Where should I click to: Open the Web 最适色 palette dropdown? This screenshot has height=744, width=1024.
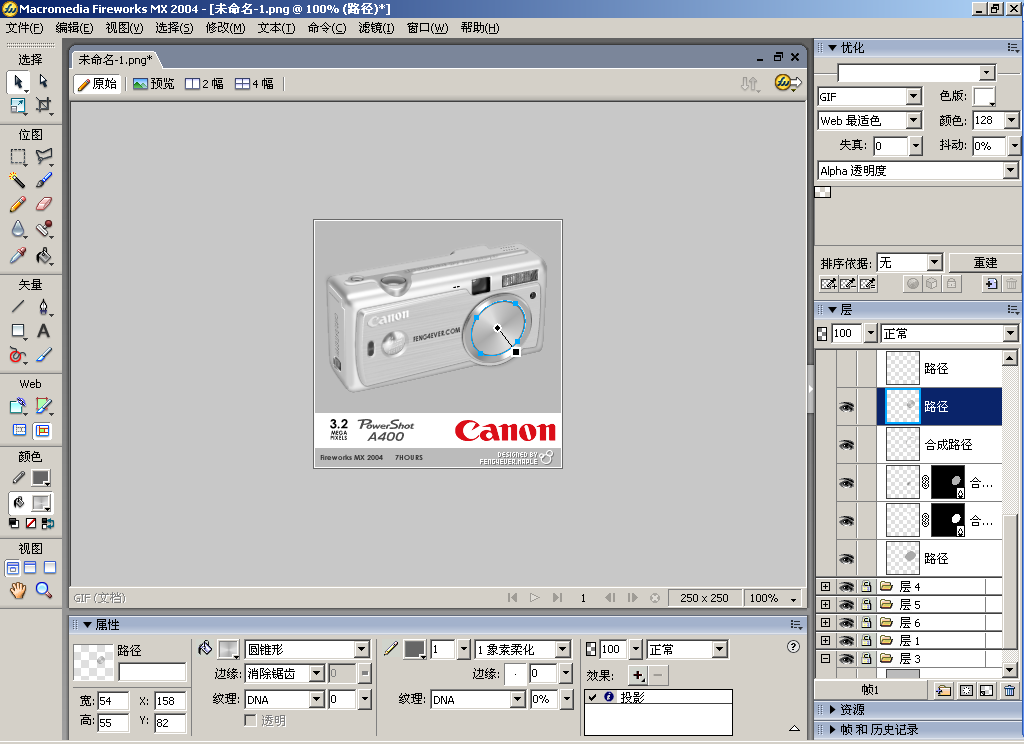coord(914,120)
